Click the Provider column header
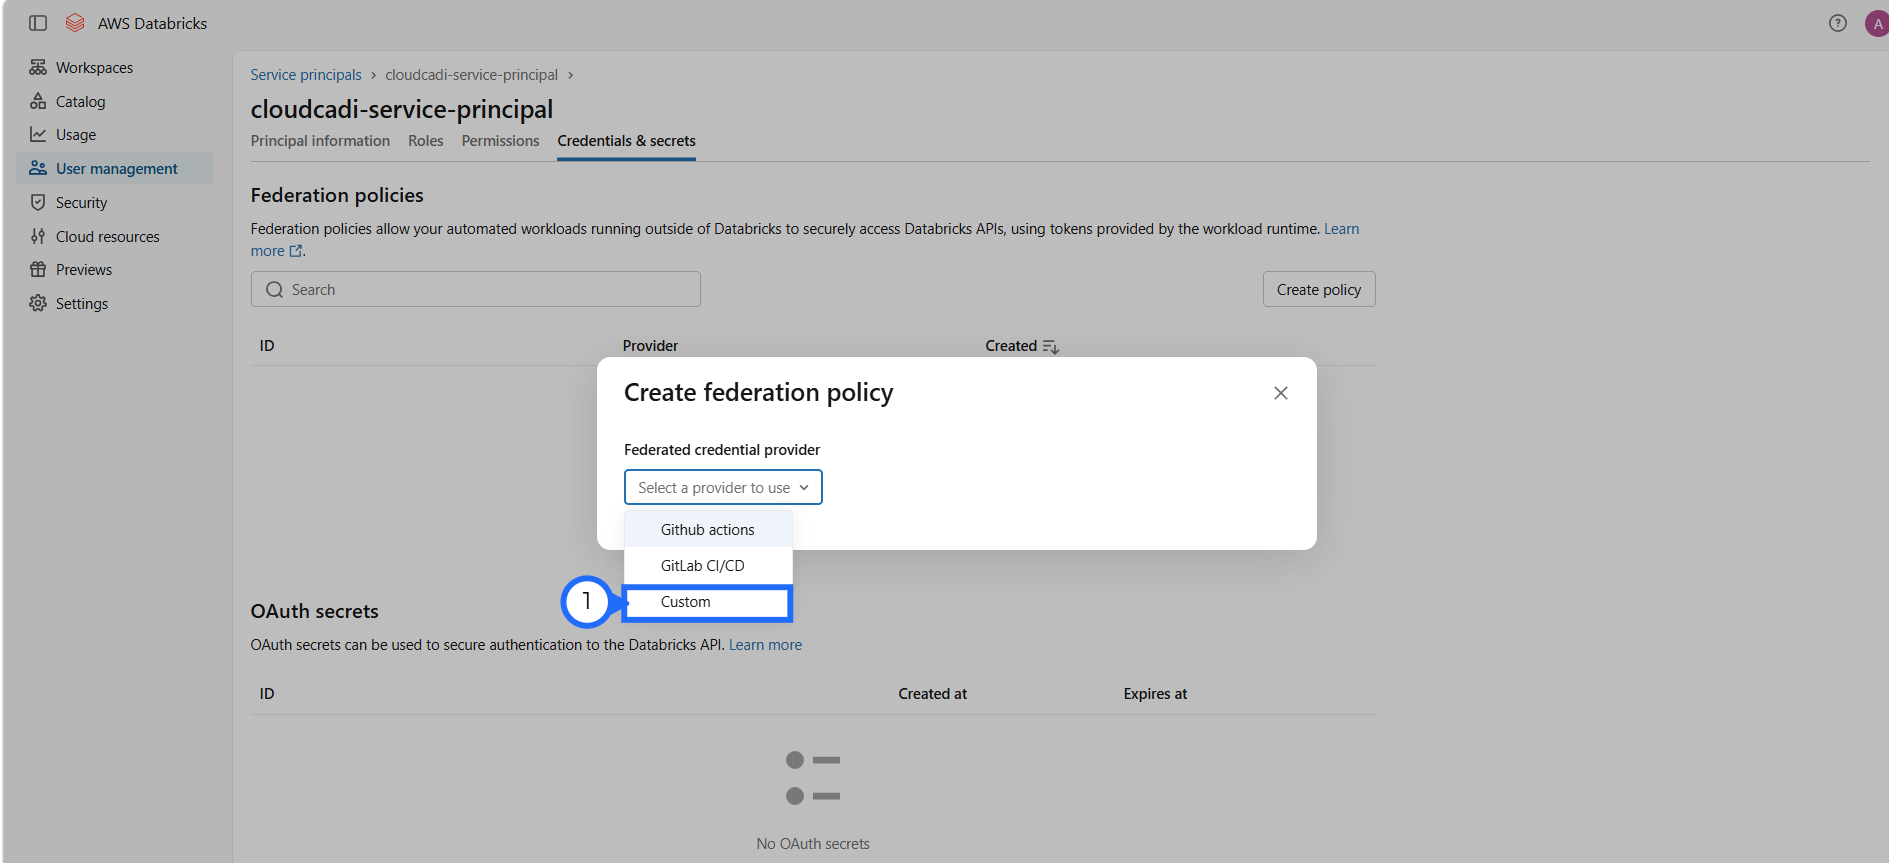 coord(650,346)
